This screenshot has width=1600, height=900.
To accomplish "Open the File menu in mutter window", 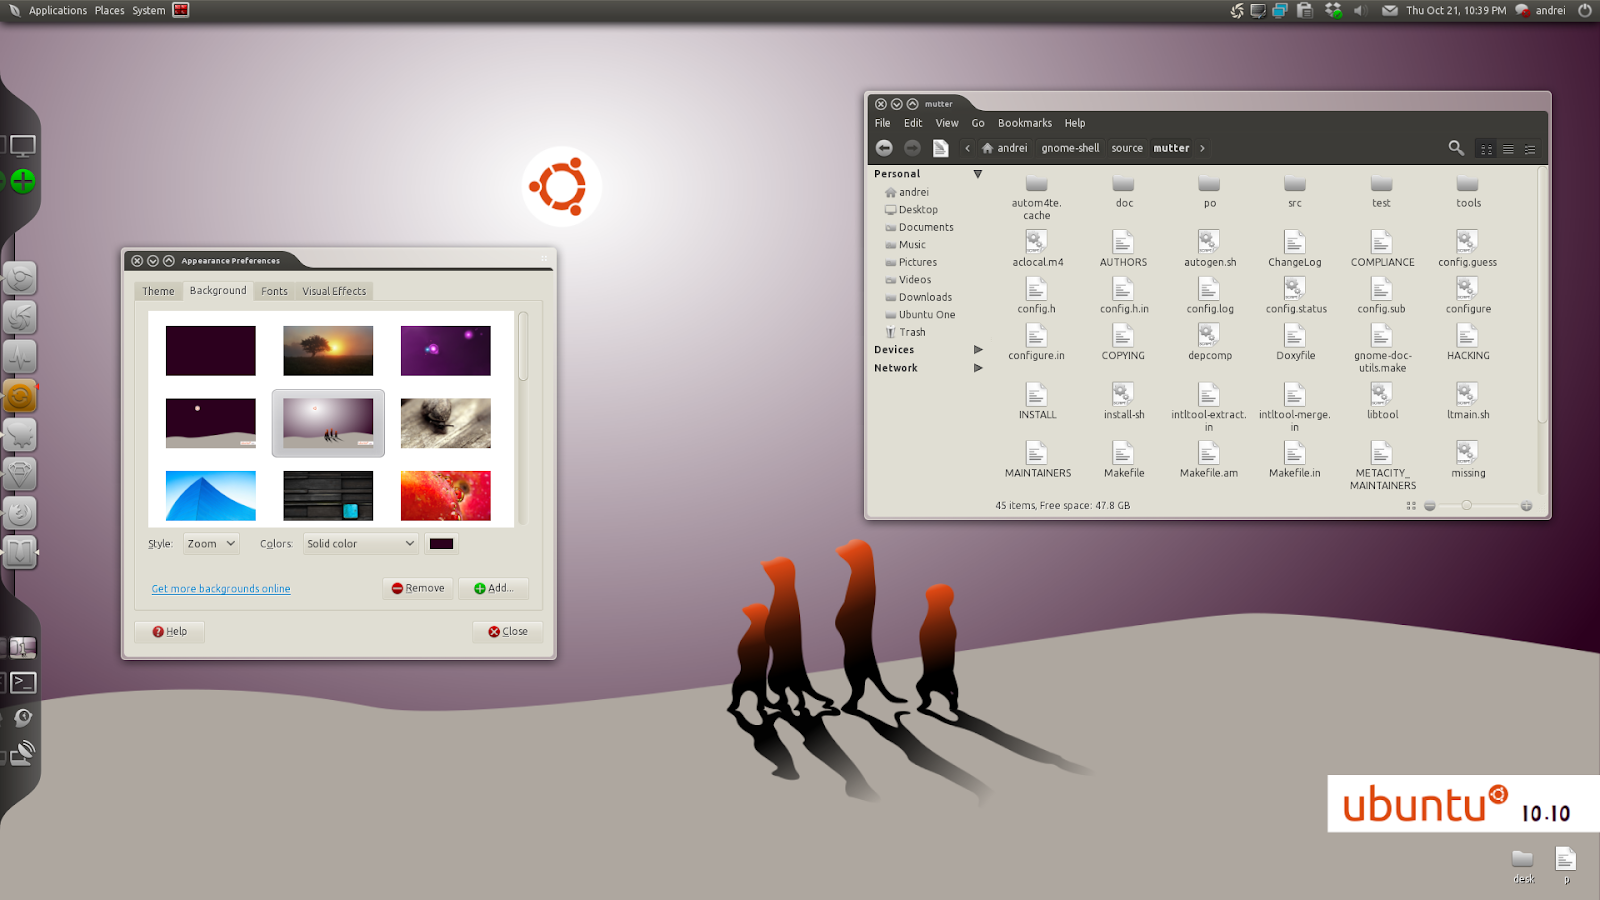I will tap(882, 123).
